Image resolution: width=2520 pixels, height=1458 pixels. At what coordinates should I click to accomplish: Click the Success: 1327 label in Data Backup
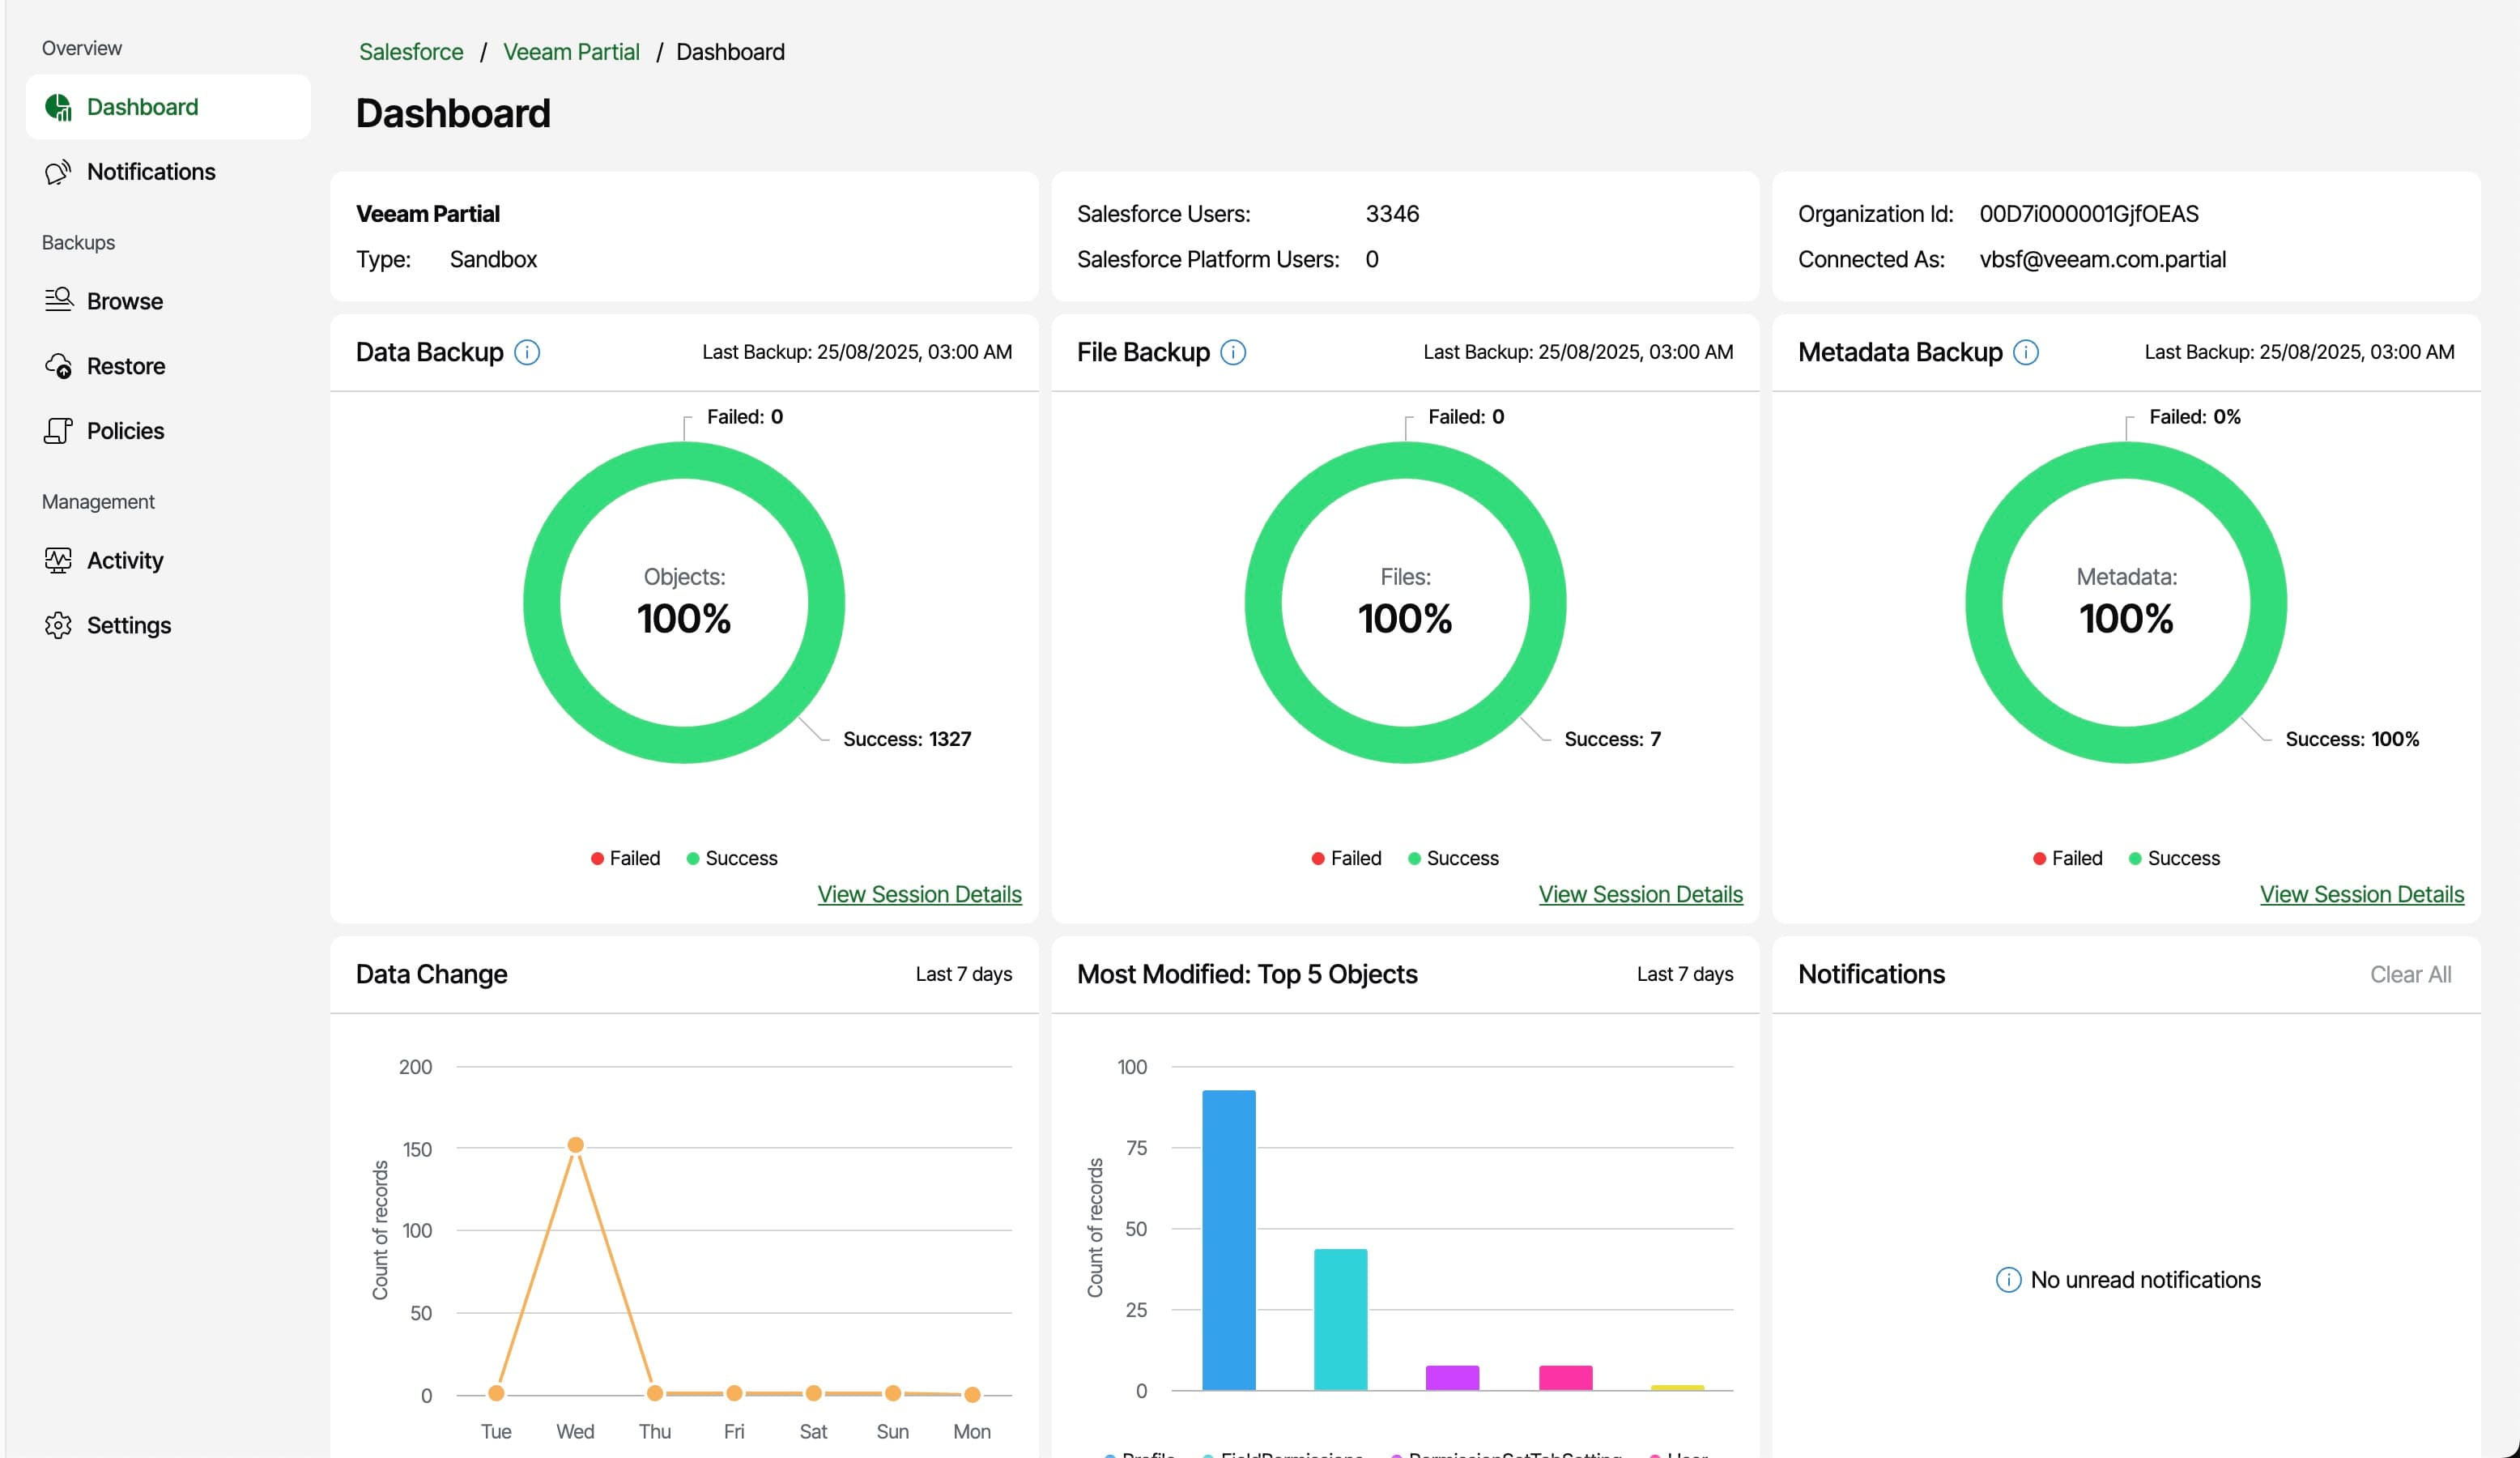(x=907, y=739)
